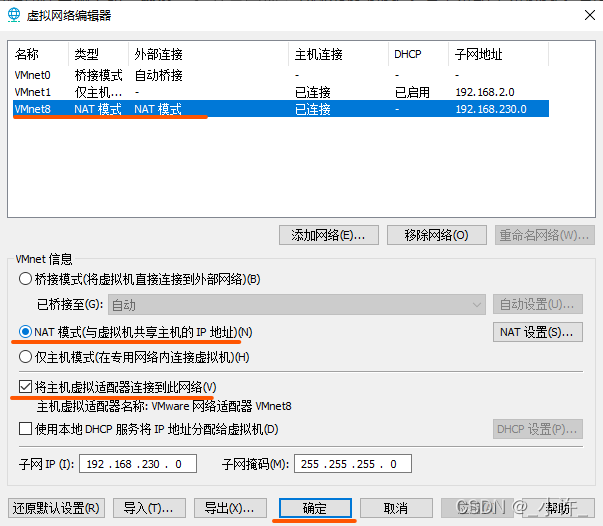Enable 使用本地 DHCP 服务 checkbox

[25, 428]
